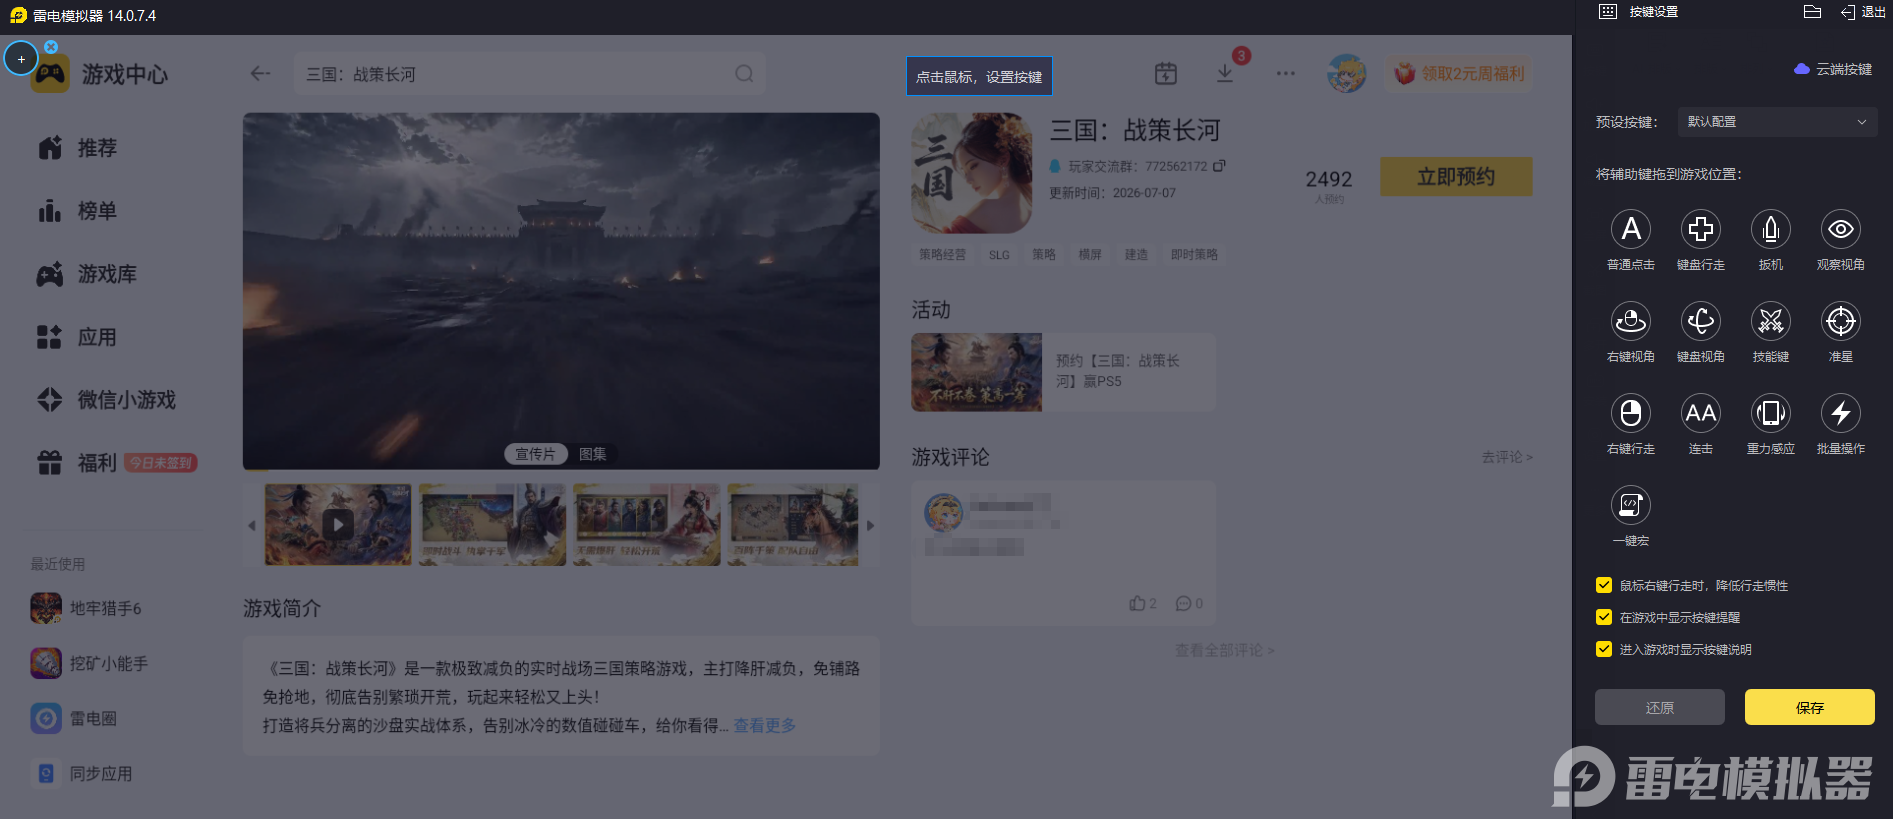The width and height of the screenshot is (1893, 819).
Task: Click the 即时策略 genre tag
Action: pyautogui.click(x=1194, y=255)
